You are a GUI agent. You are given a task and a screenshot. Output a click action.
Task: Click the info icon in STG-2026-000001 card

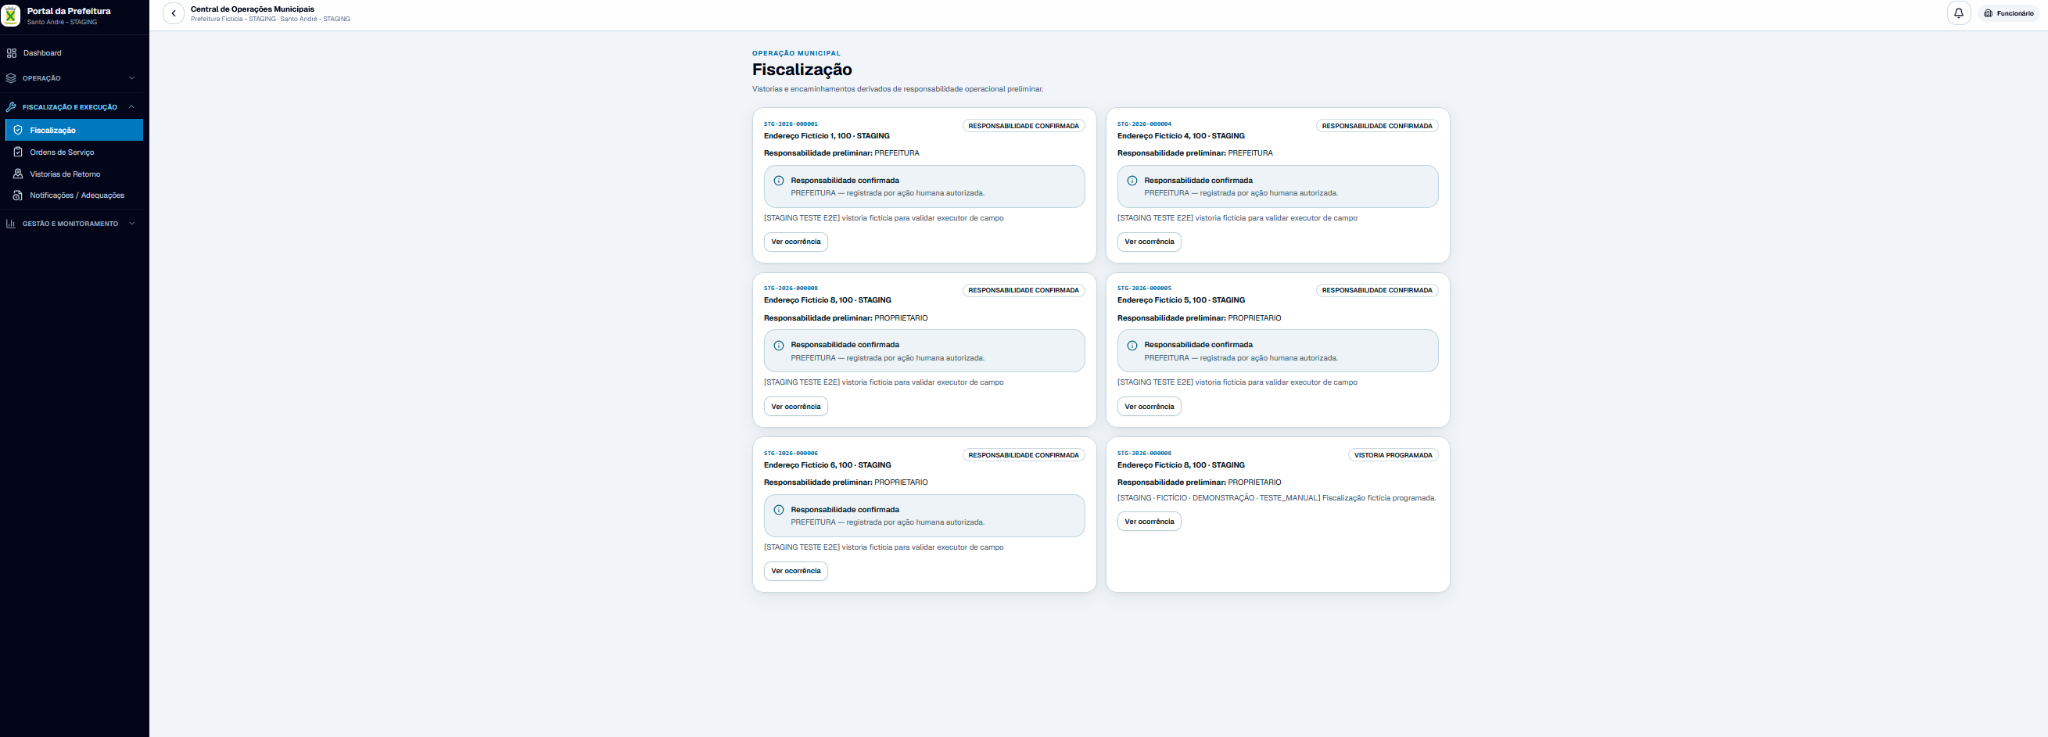779,181
